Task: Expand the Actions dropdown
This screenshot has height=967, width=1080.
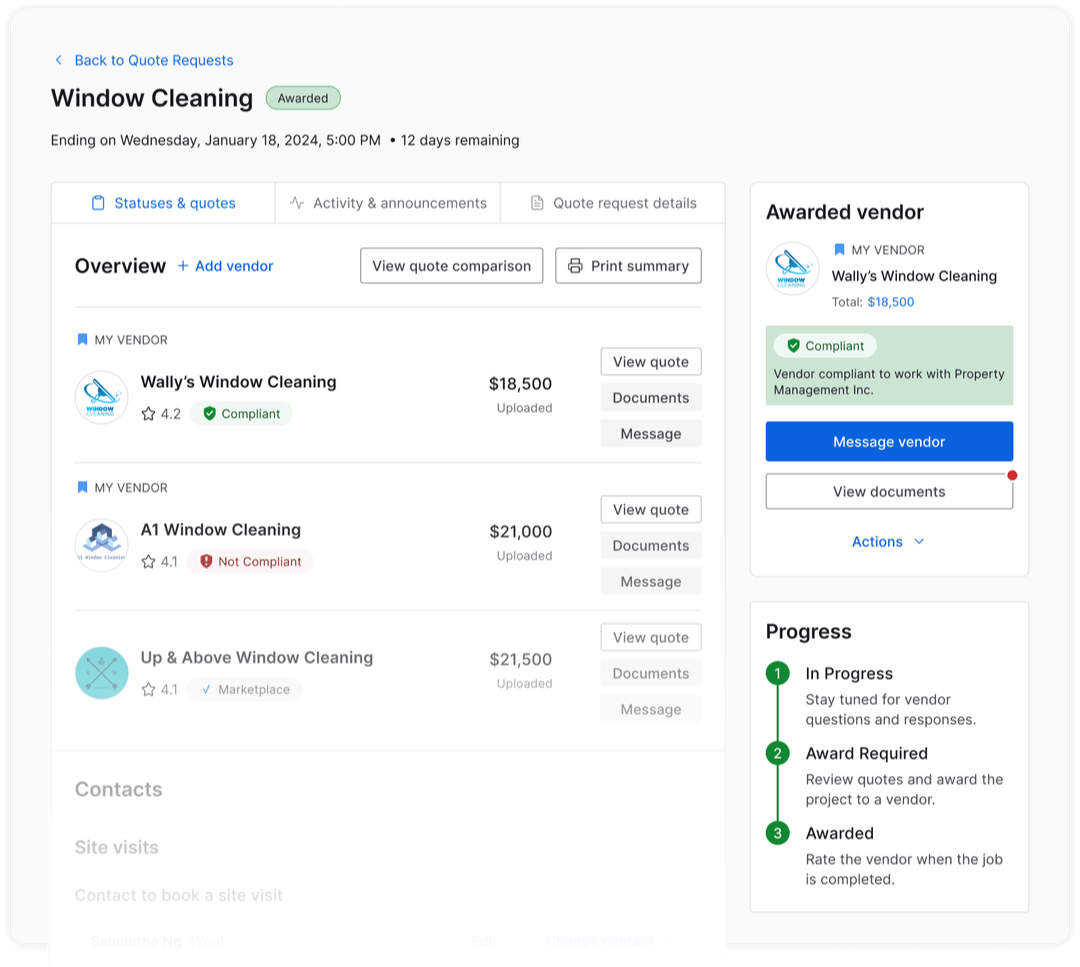Action: [x=888, y=541]
